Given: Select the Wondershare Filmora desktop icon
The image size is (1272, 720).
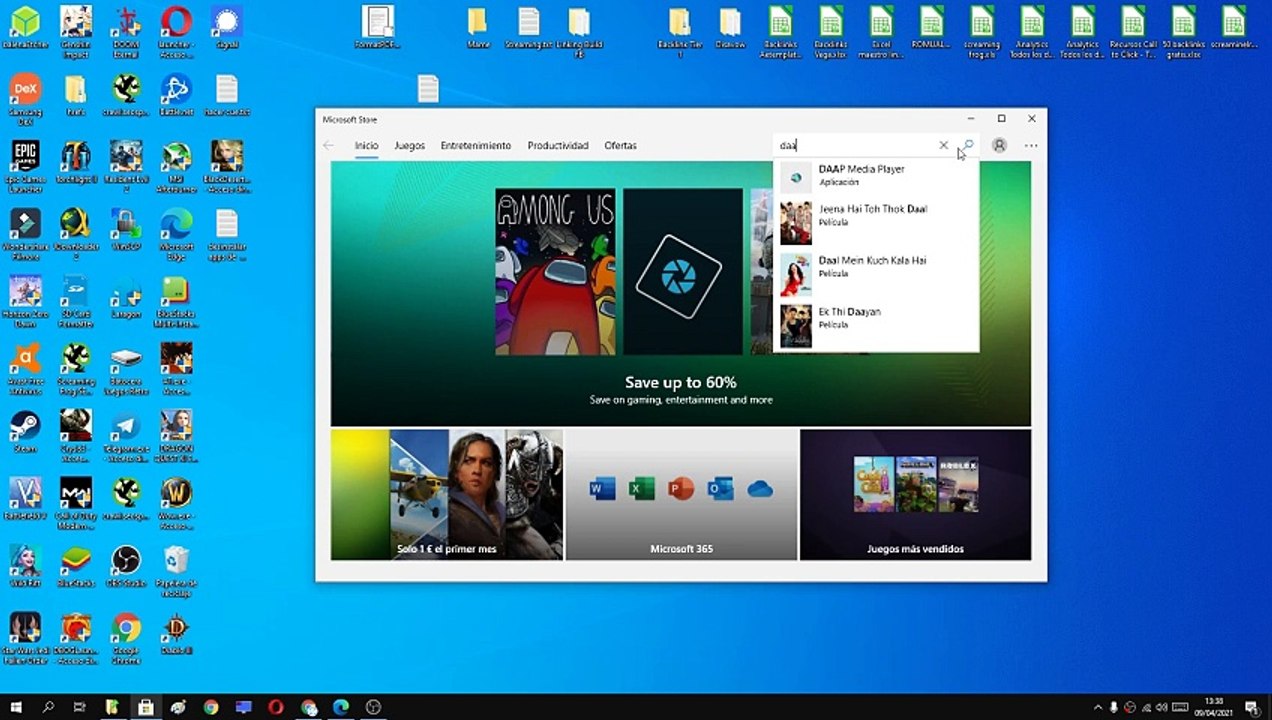Looking at the screenshot, I should 25,234.
